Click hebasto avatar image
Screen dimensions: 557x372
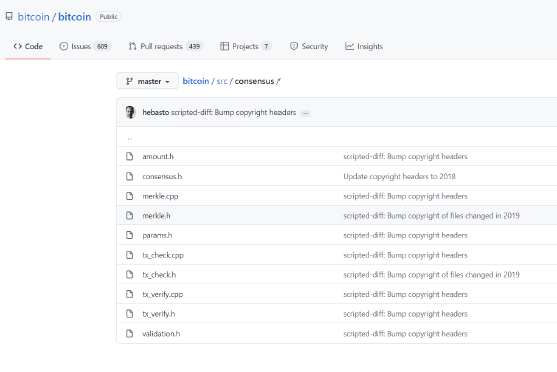pyautogui.click(x=130, y=112)
